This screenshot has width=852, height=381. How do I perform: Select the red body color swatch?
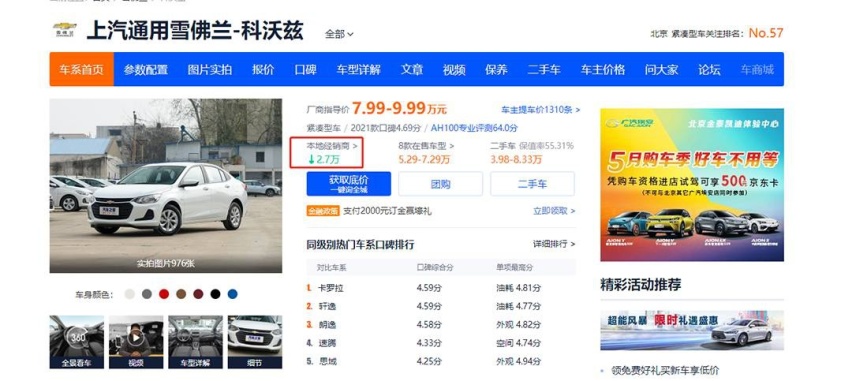point(164,294)
